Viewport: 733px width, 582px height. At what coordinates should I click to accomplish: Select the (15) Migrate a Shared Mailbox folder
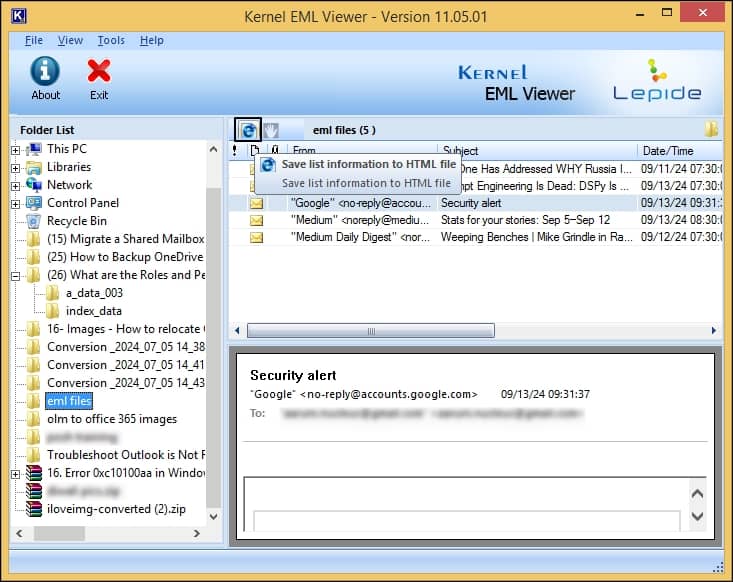pyautogui.click(x=125, y=239)
